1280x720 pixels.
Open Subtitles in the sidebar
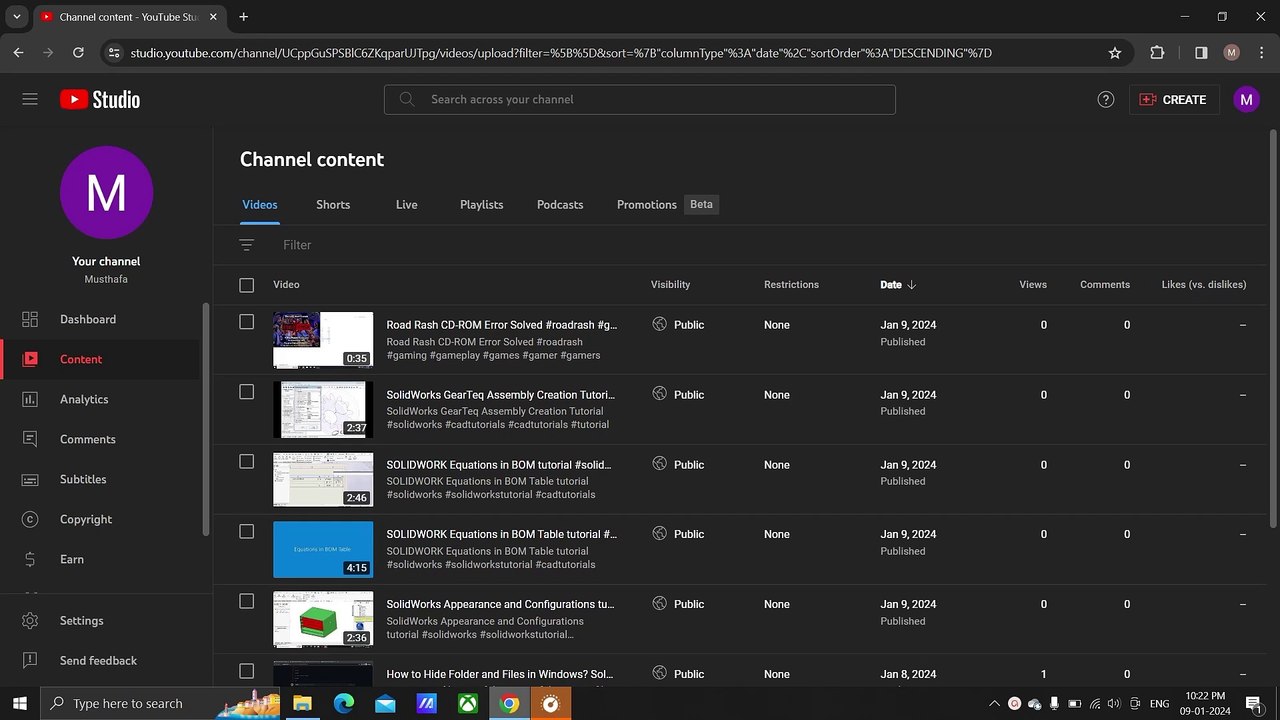click(x=100, y=479)
